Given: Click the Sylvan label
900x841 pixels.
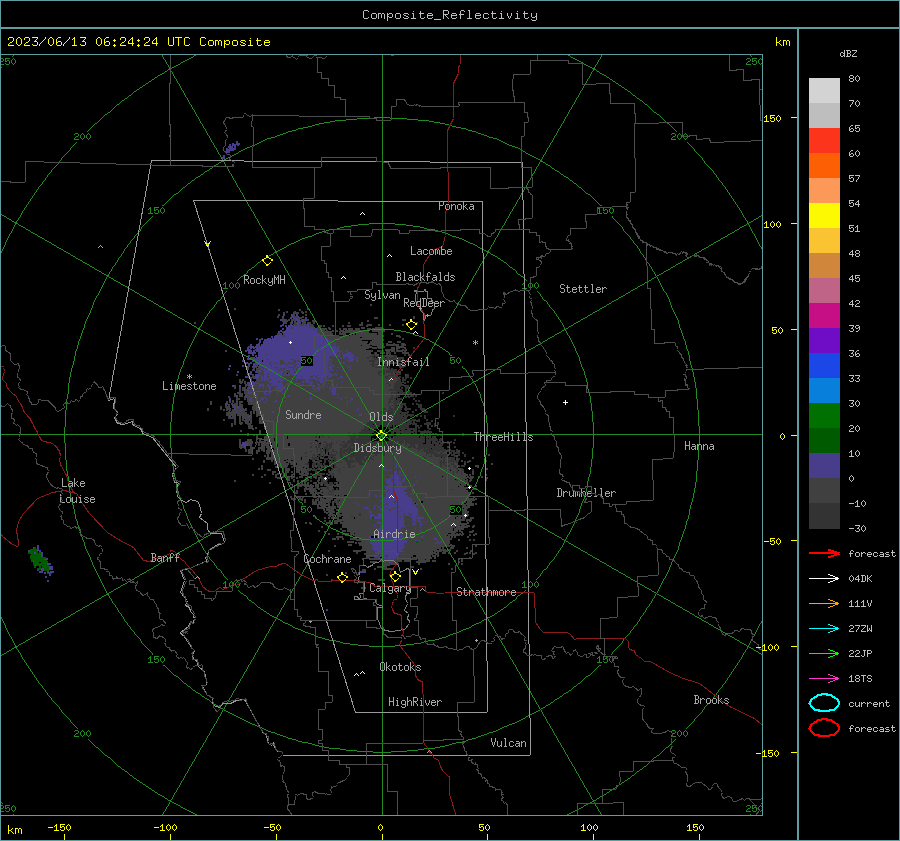Looking at the screenshot, I should [x=382, y=295].
